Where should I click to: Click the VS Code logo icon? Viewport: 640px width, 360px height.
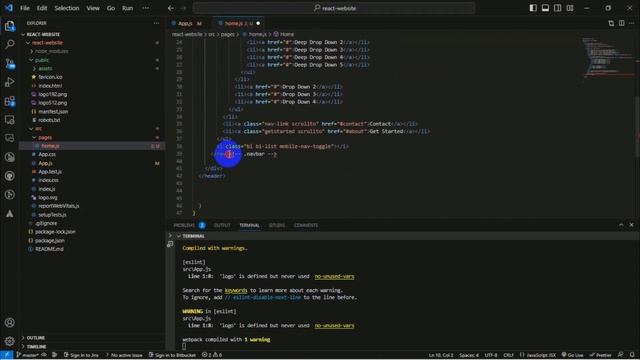coord(9,8)
